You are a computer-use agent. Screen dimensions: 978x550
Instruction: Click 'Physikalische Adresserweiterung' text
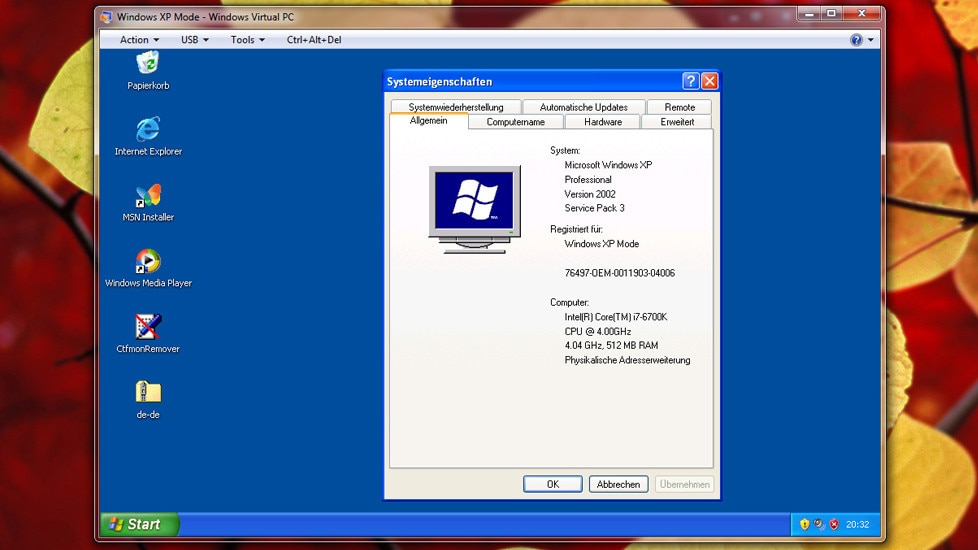[x=627, y=360]
